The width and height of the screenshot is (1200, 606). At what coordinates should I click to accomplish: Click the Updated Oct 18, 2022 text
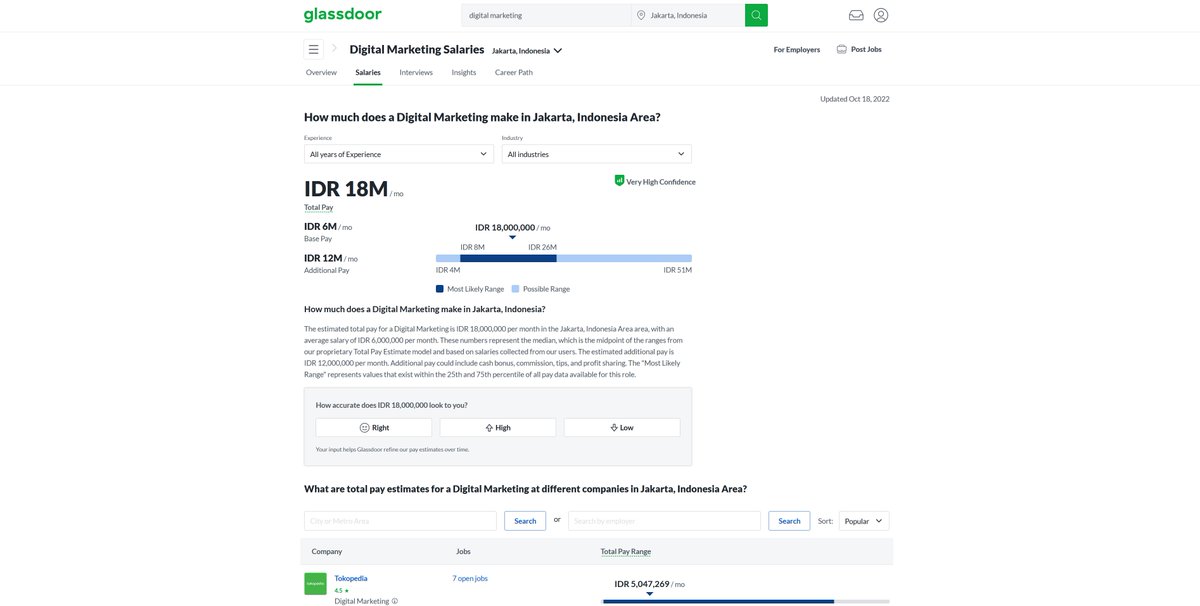[x=855, y=99]
